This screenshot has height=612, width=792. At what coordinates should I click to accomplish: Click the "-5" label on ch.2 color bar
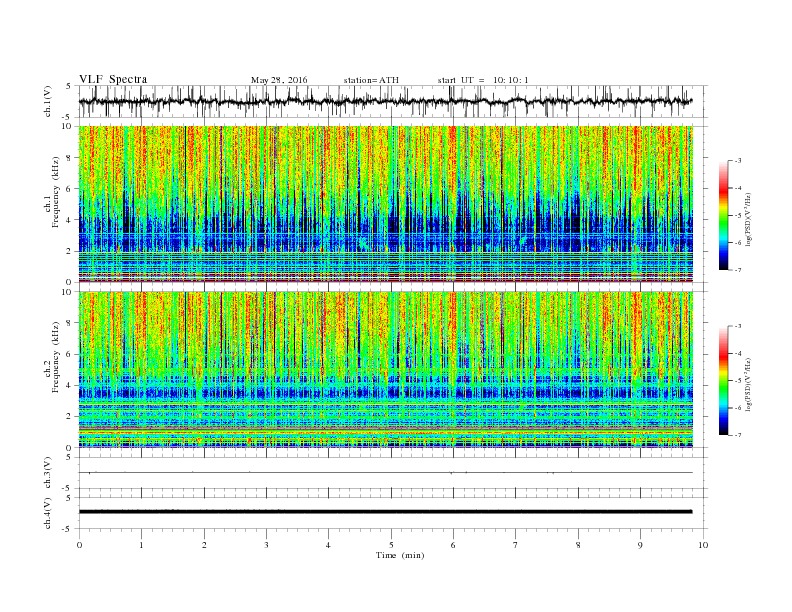click(737, 381)
